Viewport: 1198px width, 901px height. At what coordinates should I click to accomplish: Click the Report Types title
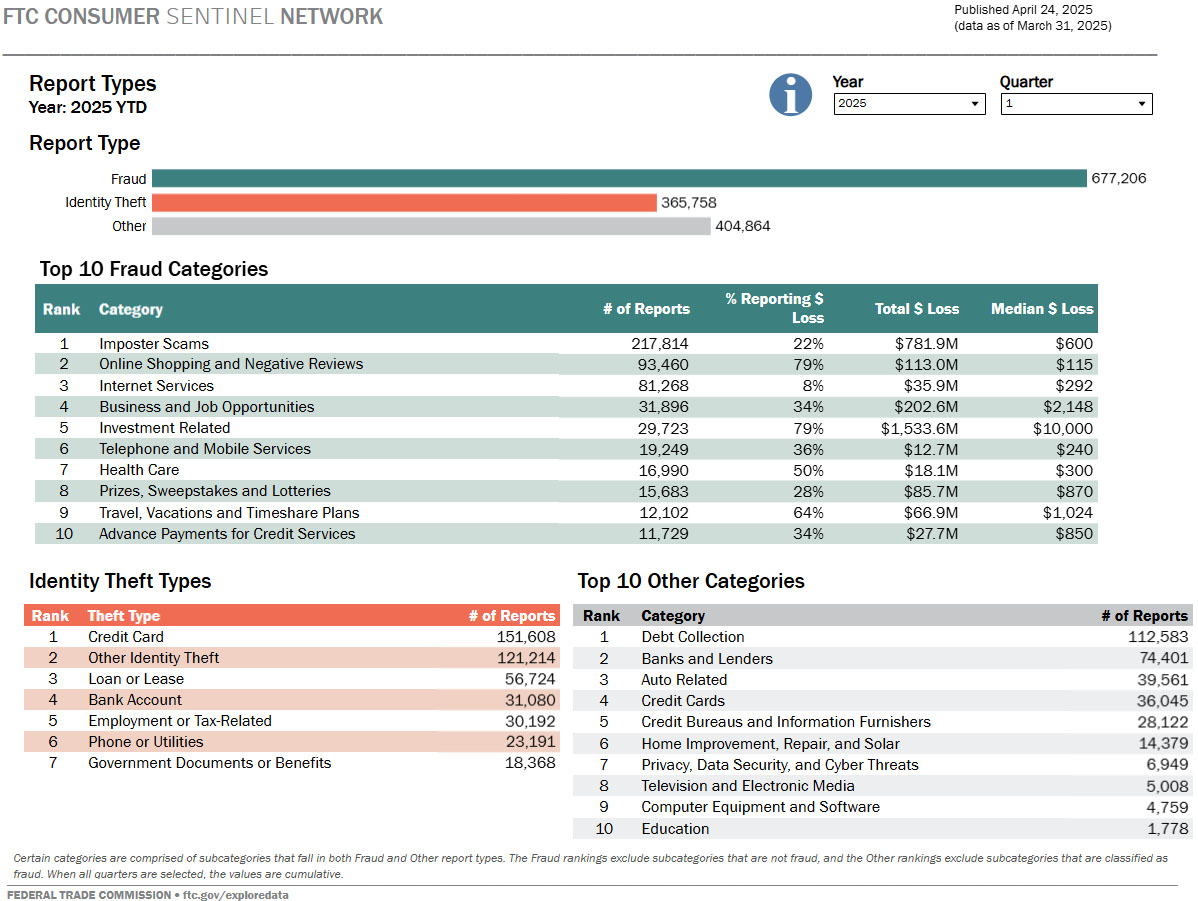(x=93, y=83)
